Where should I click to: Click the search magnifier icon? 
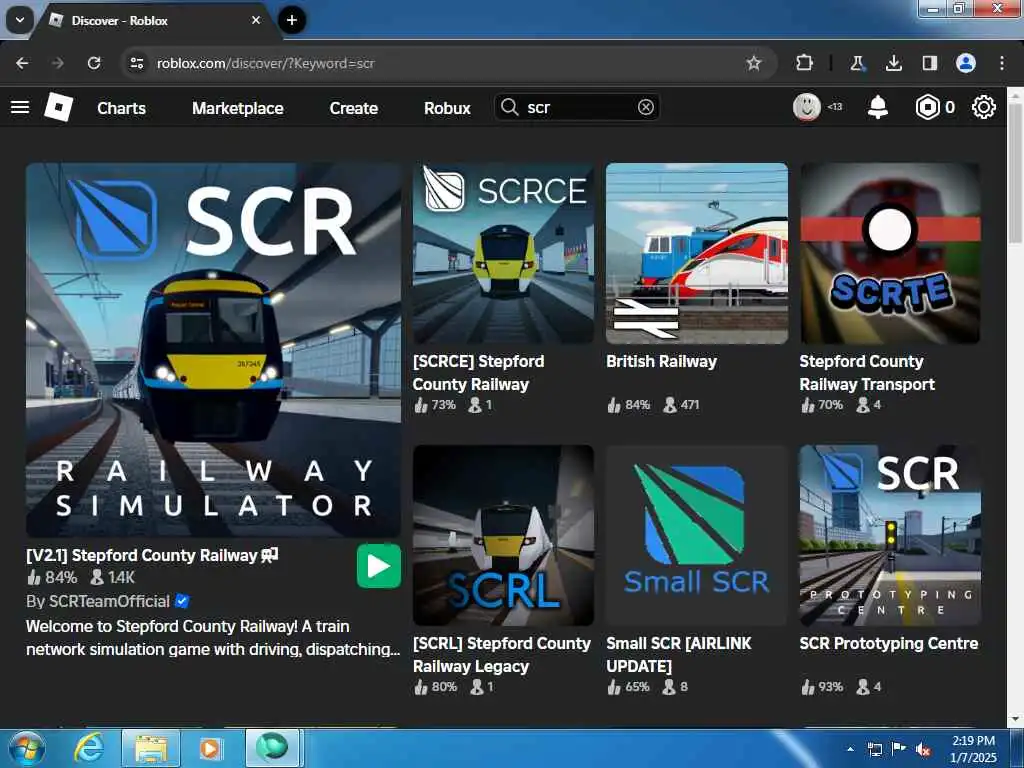[509, 107]
